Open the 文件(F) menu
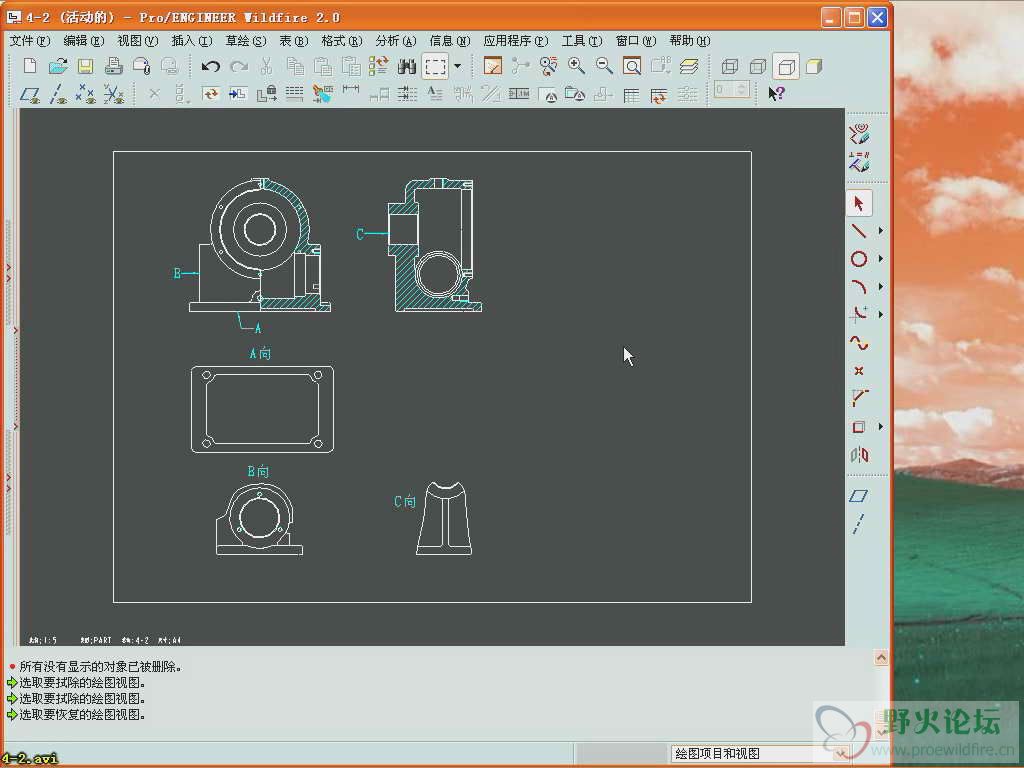Image resolution: width=1024 pixels, height=768 pixels. pos(29,40)
